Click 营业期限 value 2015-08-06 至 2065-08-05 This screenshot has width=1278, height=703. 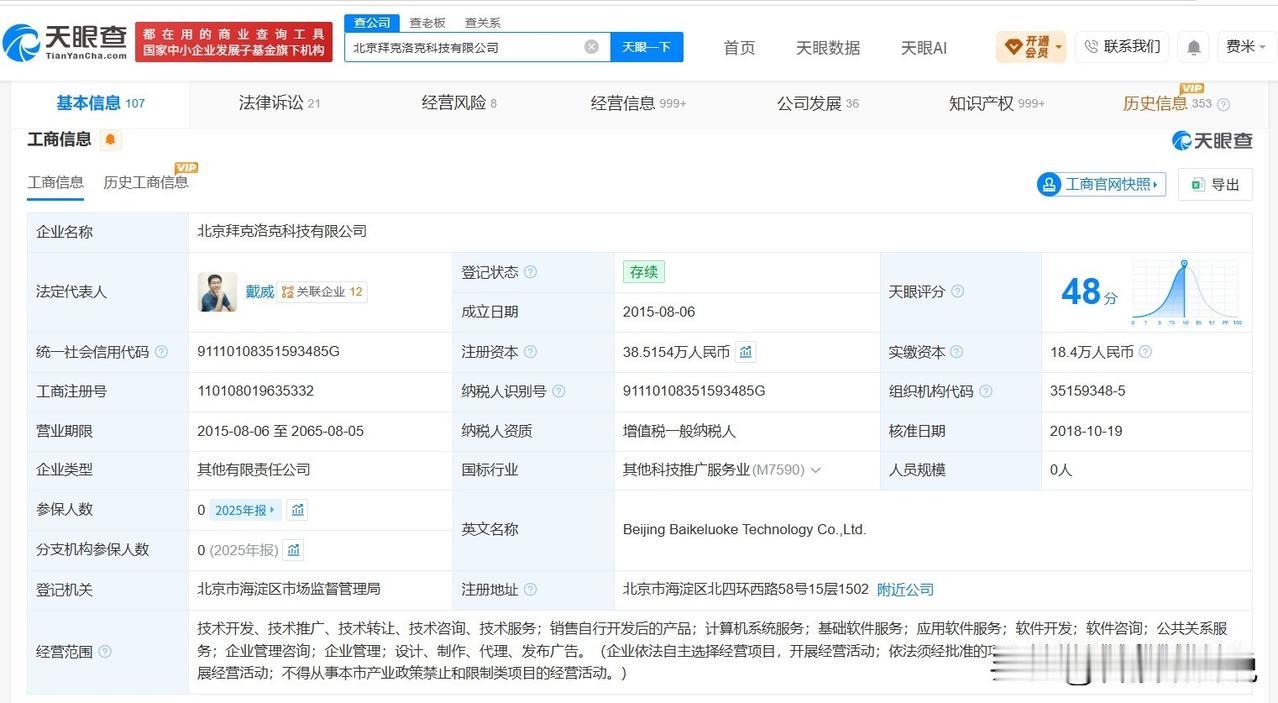281,431
